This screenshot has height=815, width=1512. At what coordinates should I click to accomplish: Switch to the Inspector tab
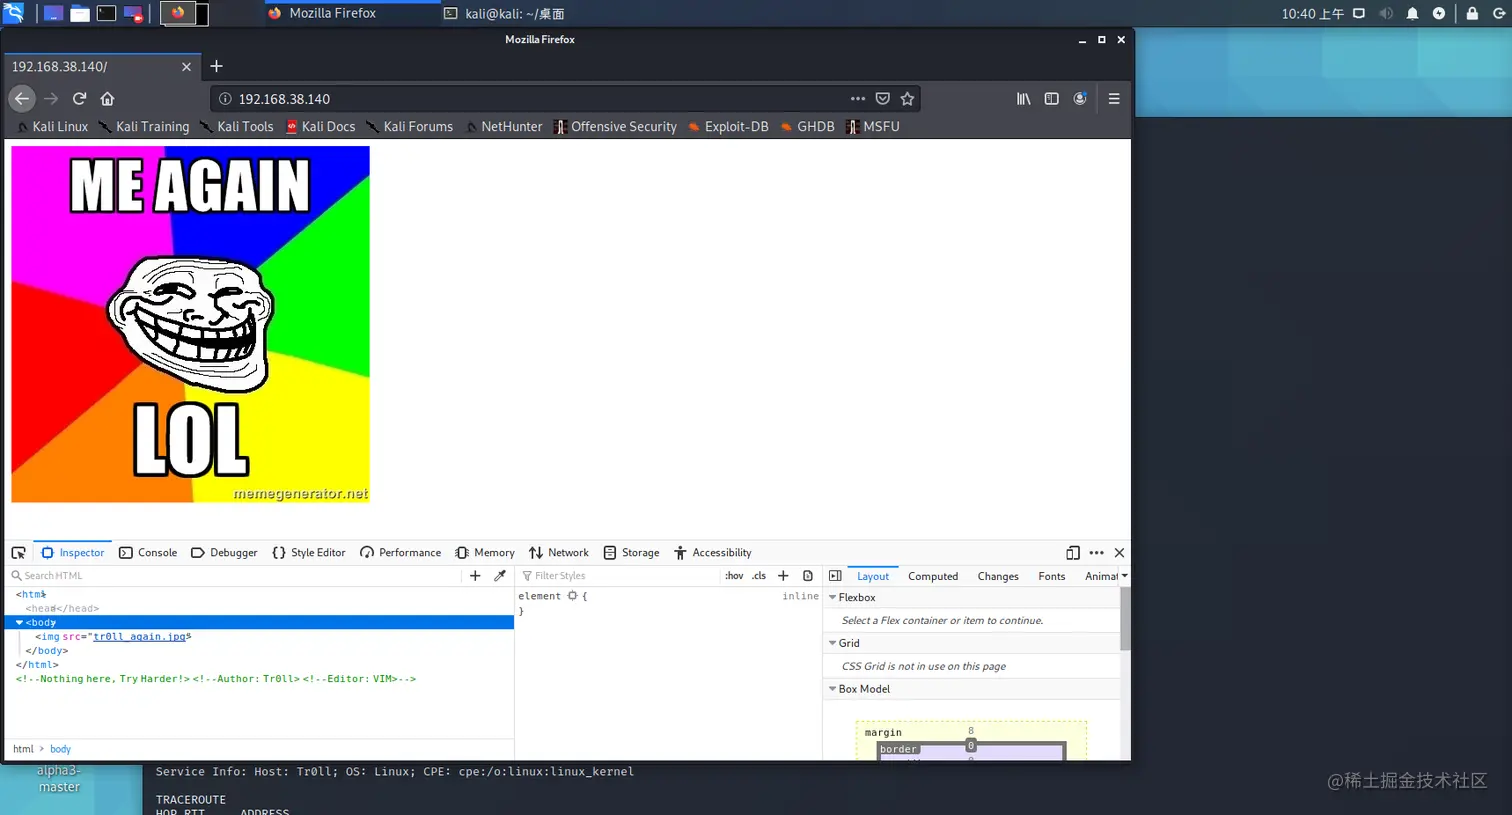point(73,552)
